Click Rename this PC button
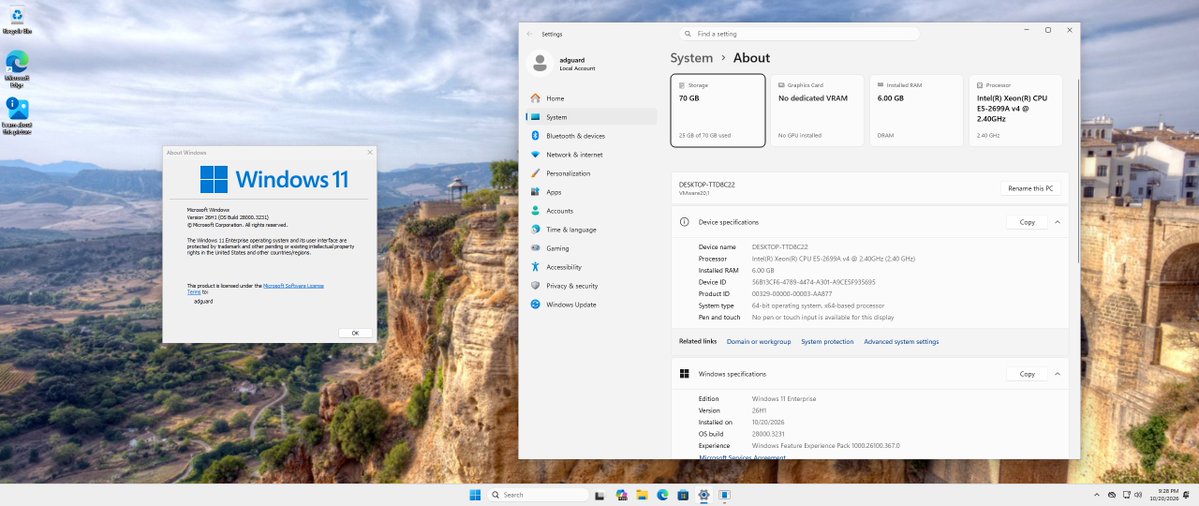Screen dimensions: 1199x506 [x=1030, y=188]
